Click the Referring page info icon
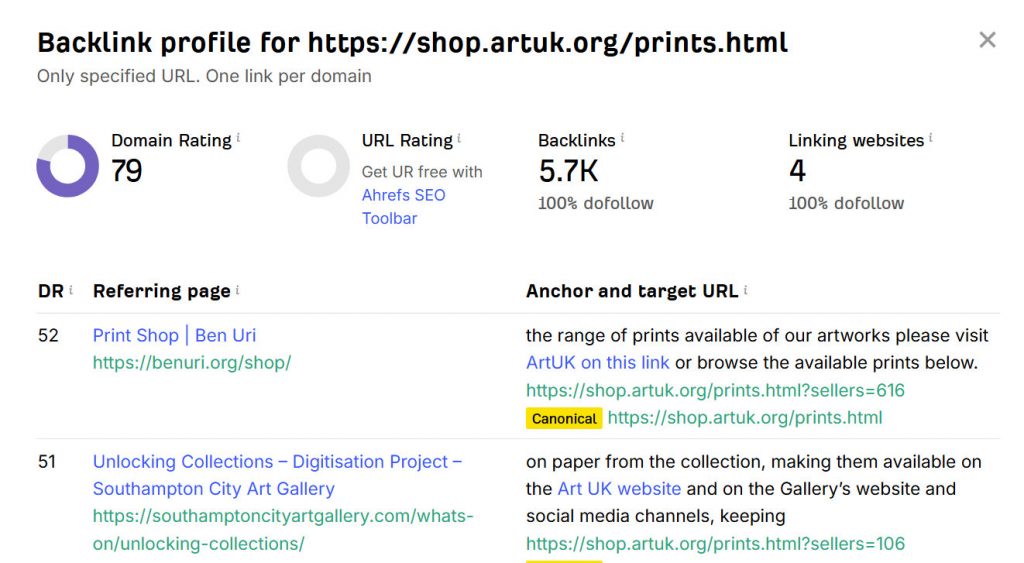The height and width of the screenshot is (563, 1024). coord(238,289)
